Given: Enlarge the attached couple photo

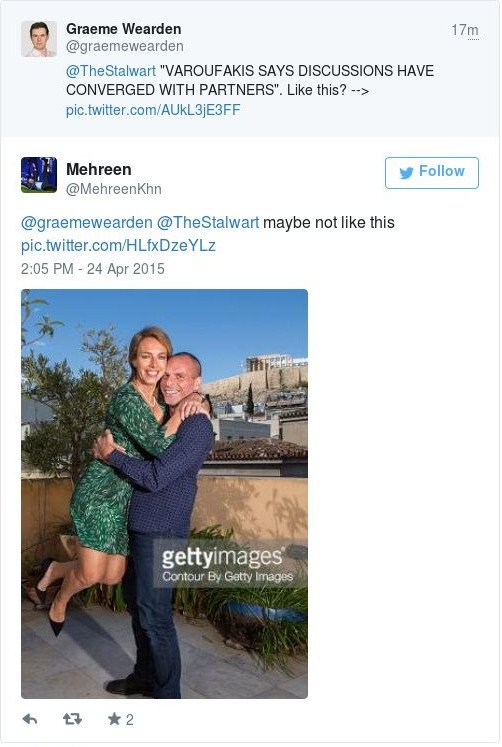Looking at the screenshot, I should click(164, 494).
